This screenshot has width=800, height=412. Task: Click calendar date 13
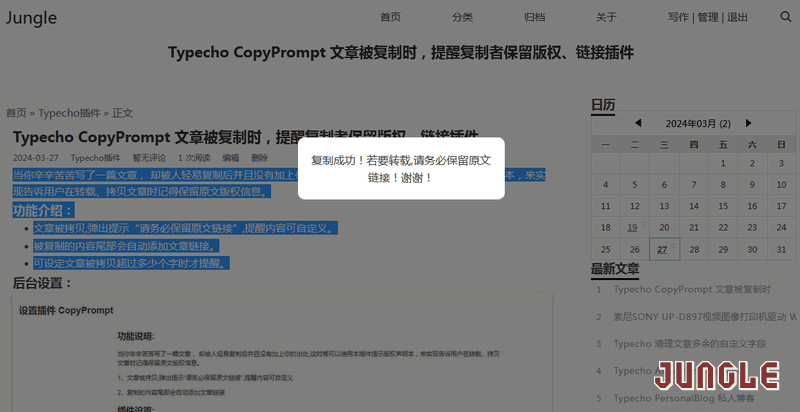pos(664,206)
